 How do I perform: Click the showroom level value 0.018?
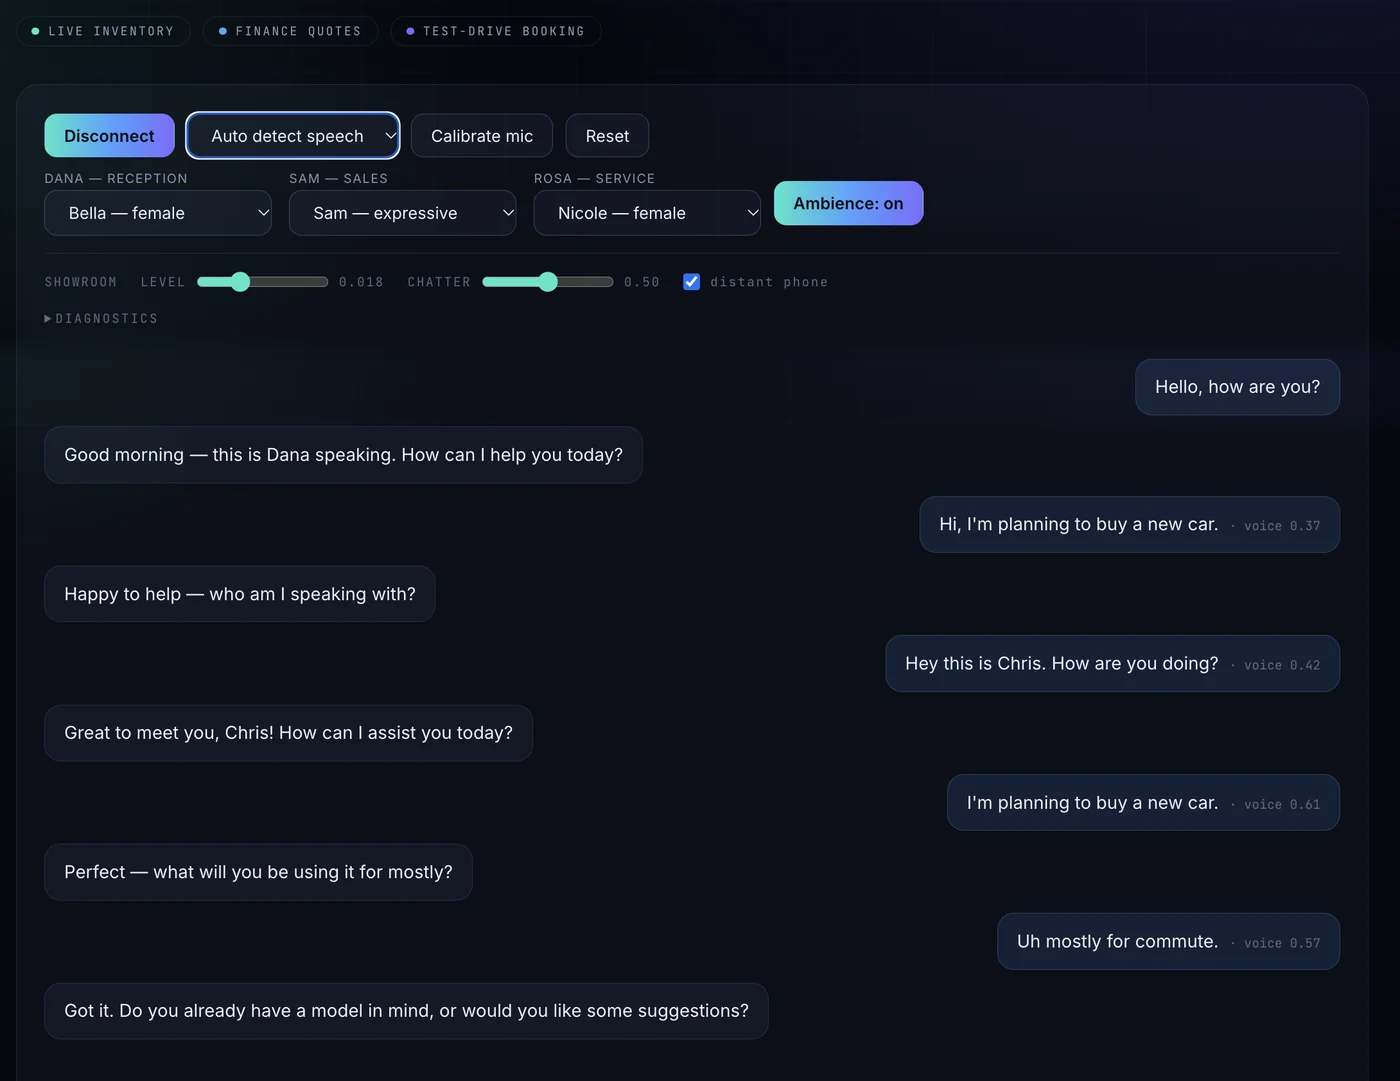coord(361,282)
